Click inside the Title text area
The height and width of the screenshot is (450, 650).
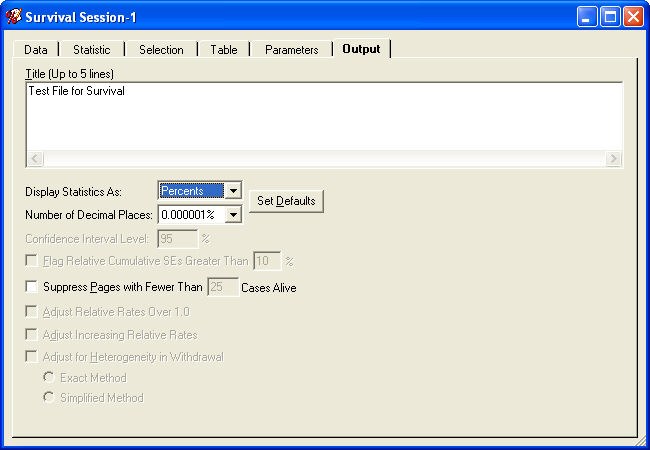pyautogui.click(x=324, y=115)
